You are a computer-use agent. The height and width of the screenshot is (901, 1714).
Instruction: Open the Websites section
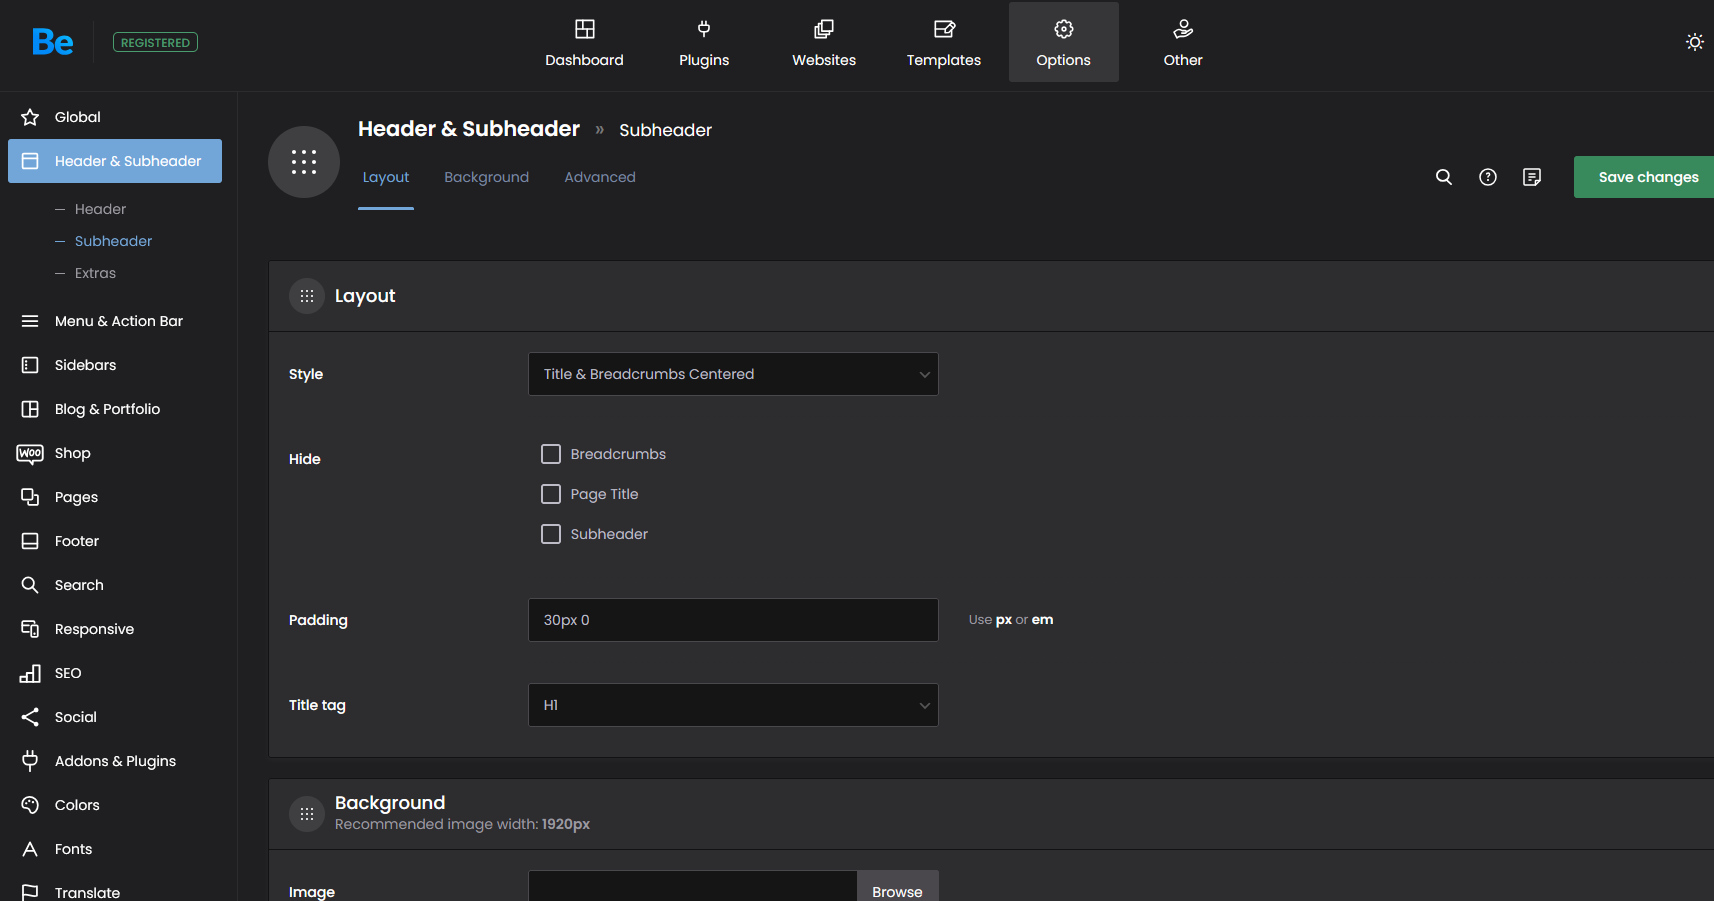824,43
